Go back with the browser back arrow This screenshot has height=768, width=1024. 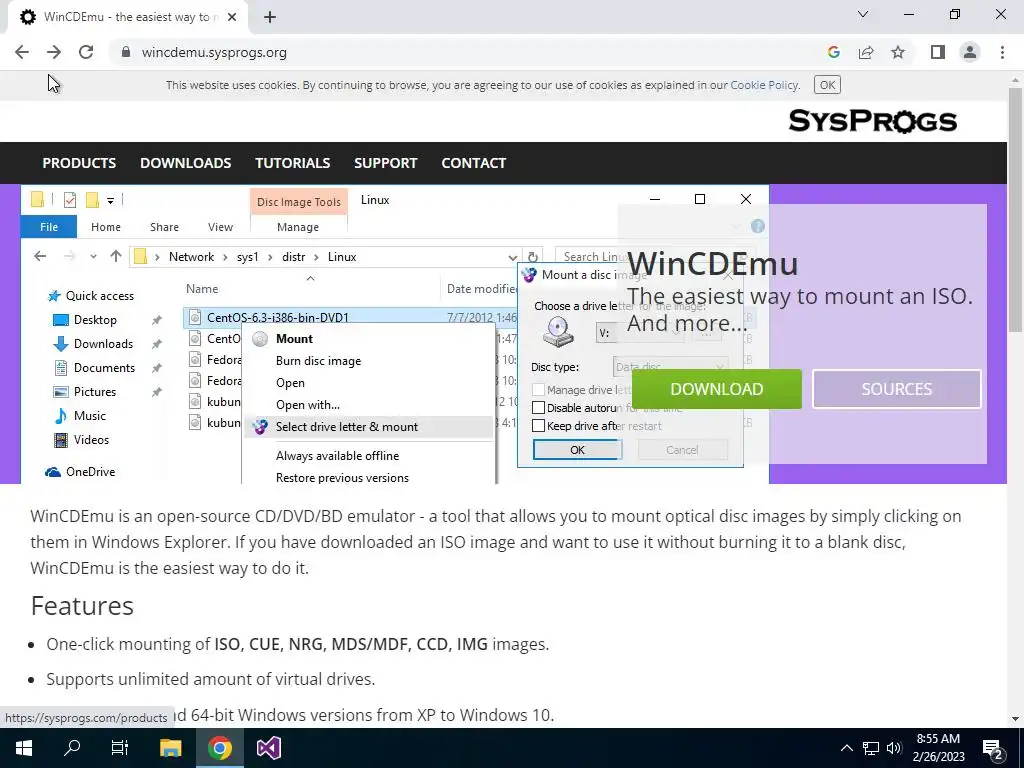click(22, 52)
